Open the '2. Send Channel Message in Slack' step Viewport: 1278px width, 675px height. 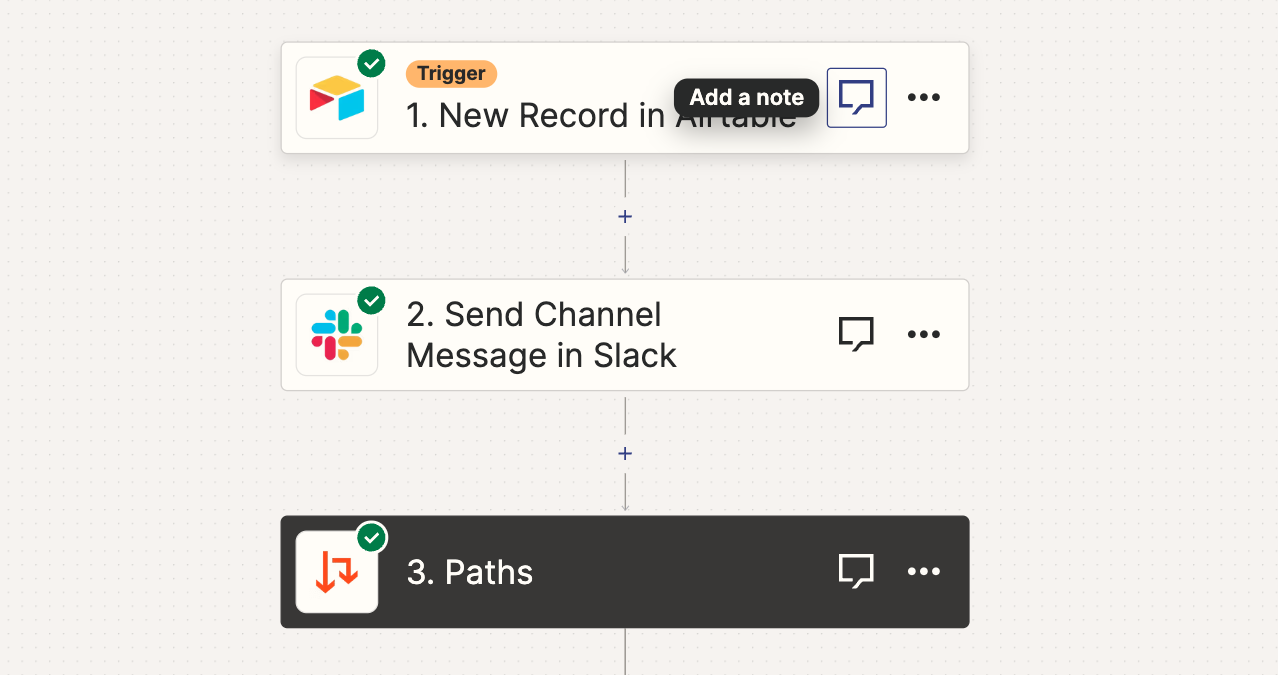(625, 335)
